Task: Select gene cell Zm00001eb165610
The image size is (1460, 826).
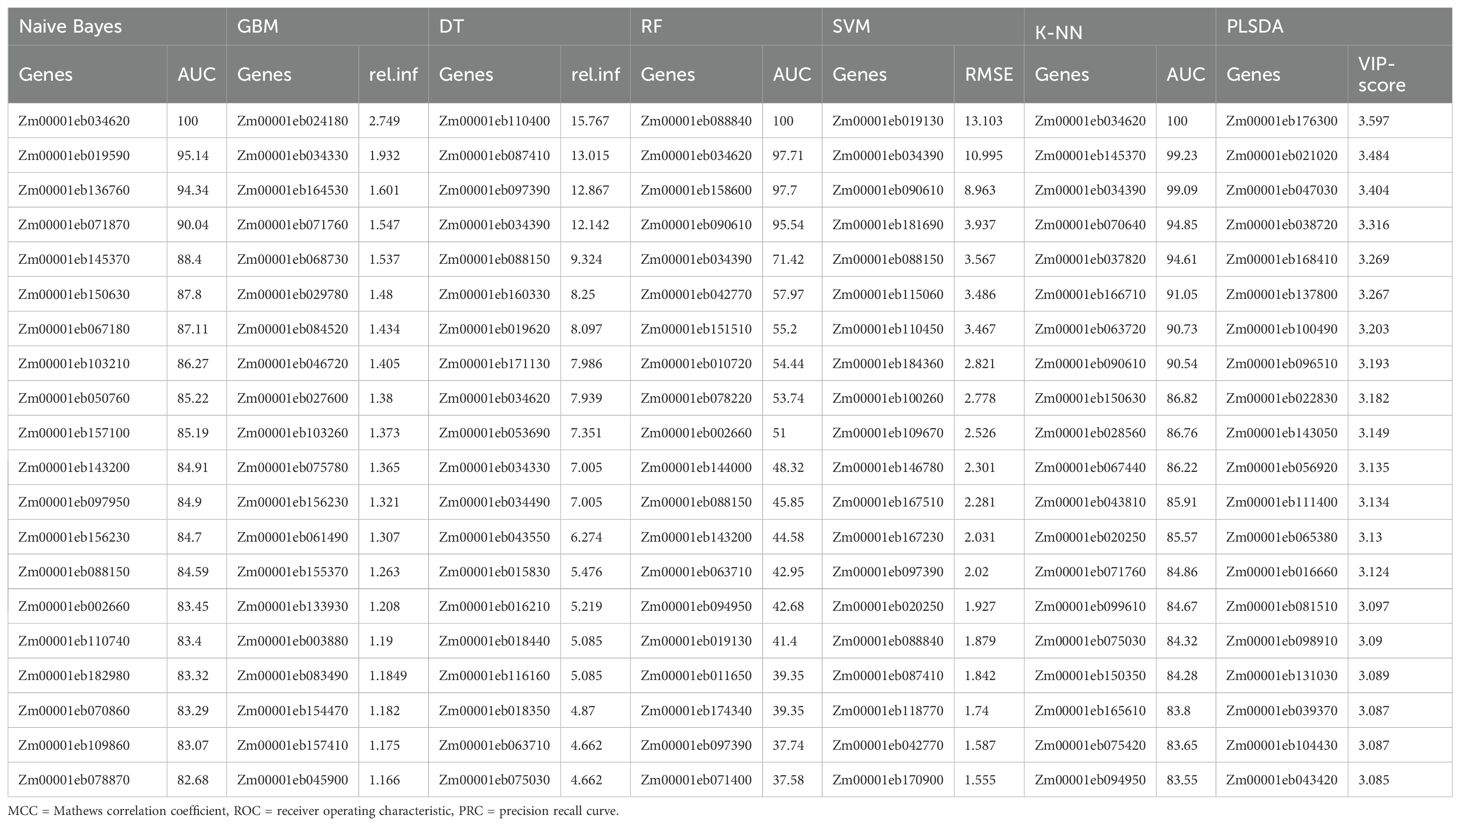Action: [1090, 711]
